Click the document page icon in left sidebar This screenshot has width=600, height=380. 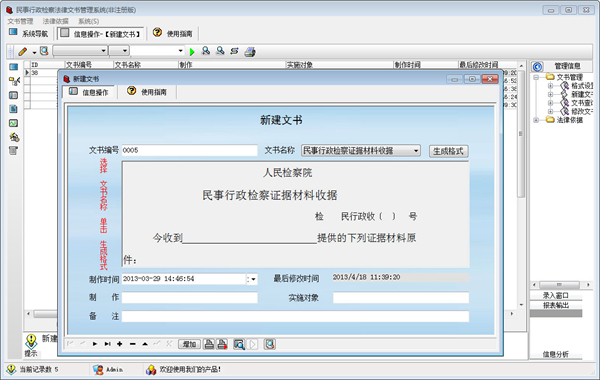[x=13, y=109]
